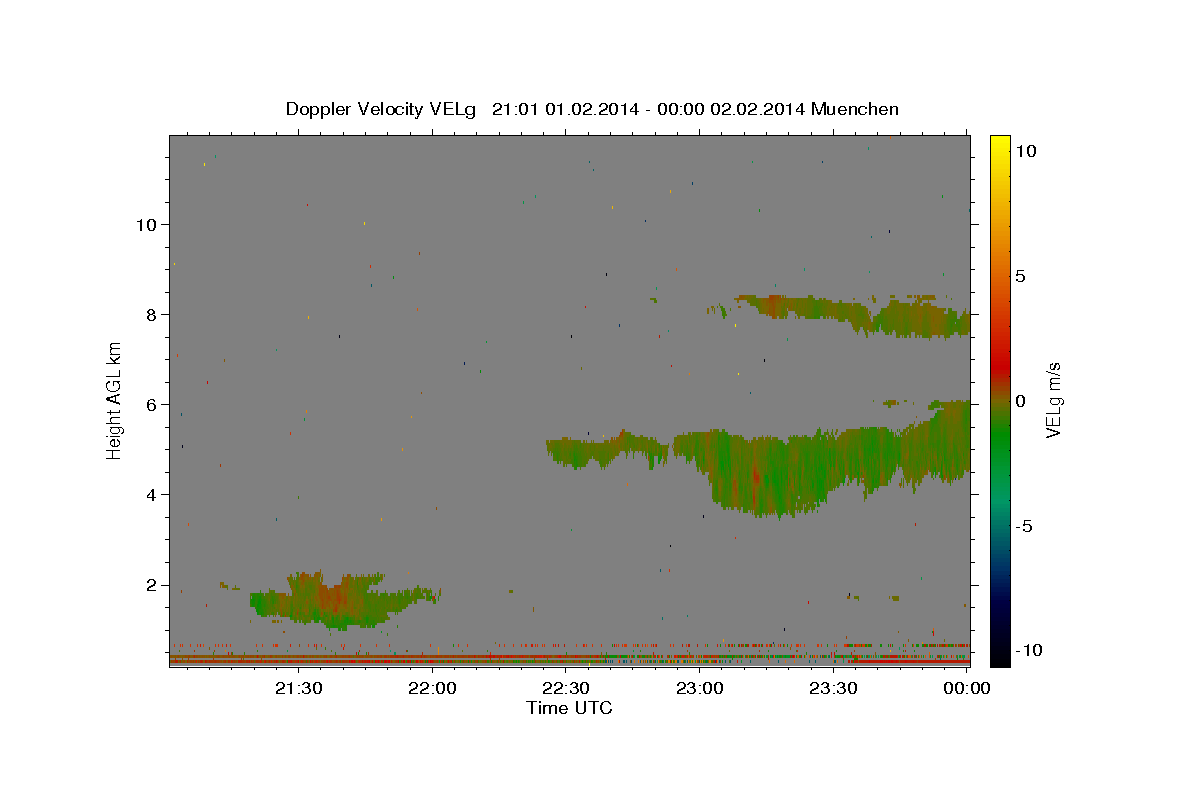Click the height axis label 10
The height and width of the screenshot is (800, 1200).
146,224
